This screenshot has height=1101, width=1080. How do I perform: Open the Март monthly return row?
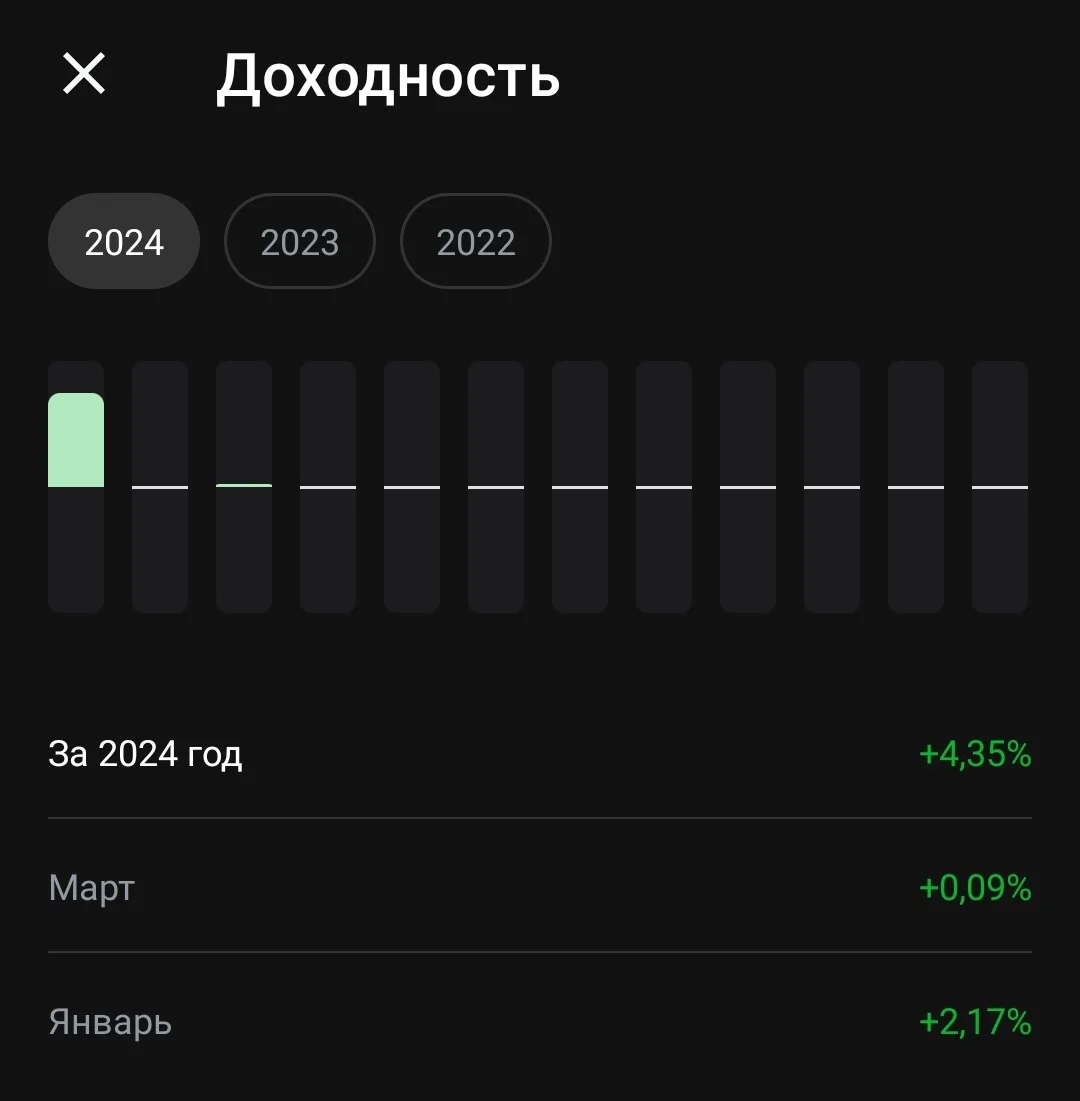click(x=540, y=888)
